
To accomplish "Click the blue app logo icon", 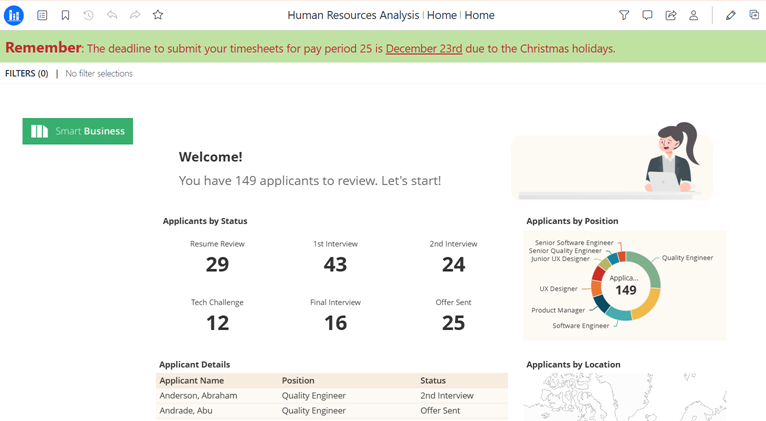I will pyautogui.click(x=14, y=15).
